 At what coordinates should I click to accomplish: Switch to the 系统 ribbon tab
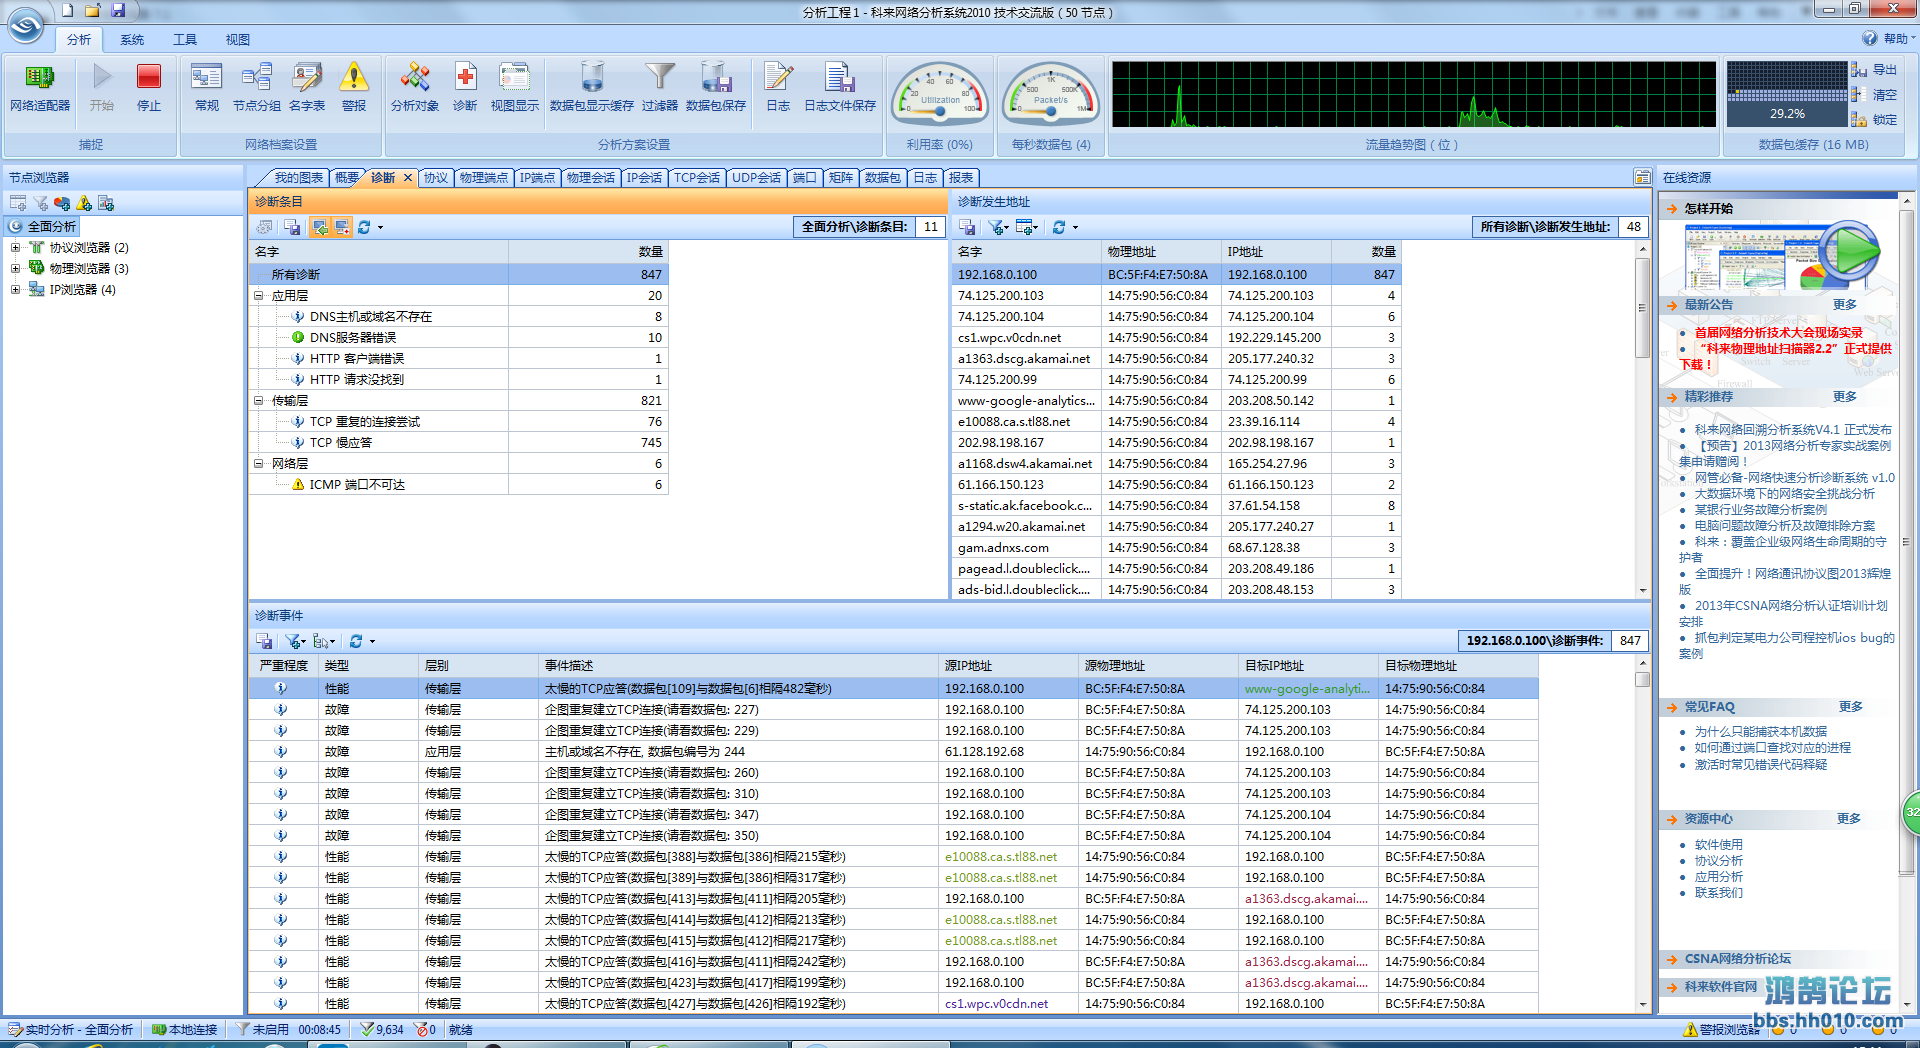coord(132,40)
